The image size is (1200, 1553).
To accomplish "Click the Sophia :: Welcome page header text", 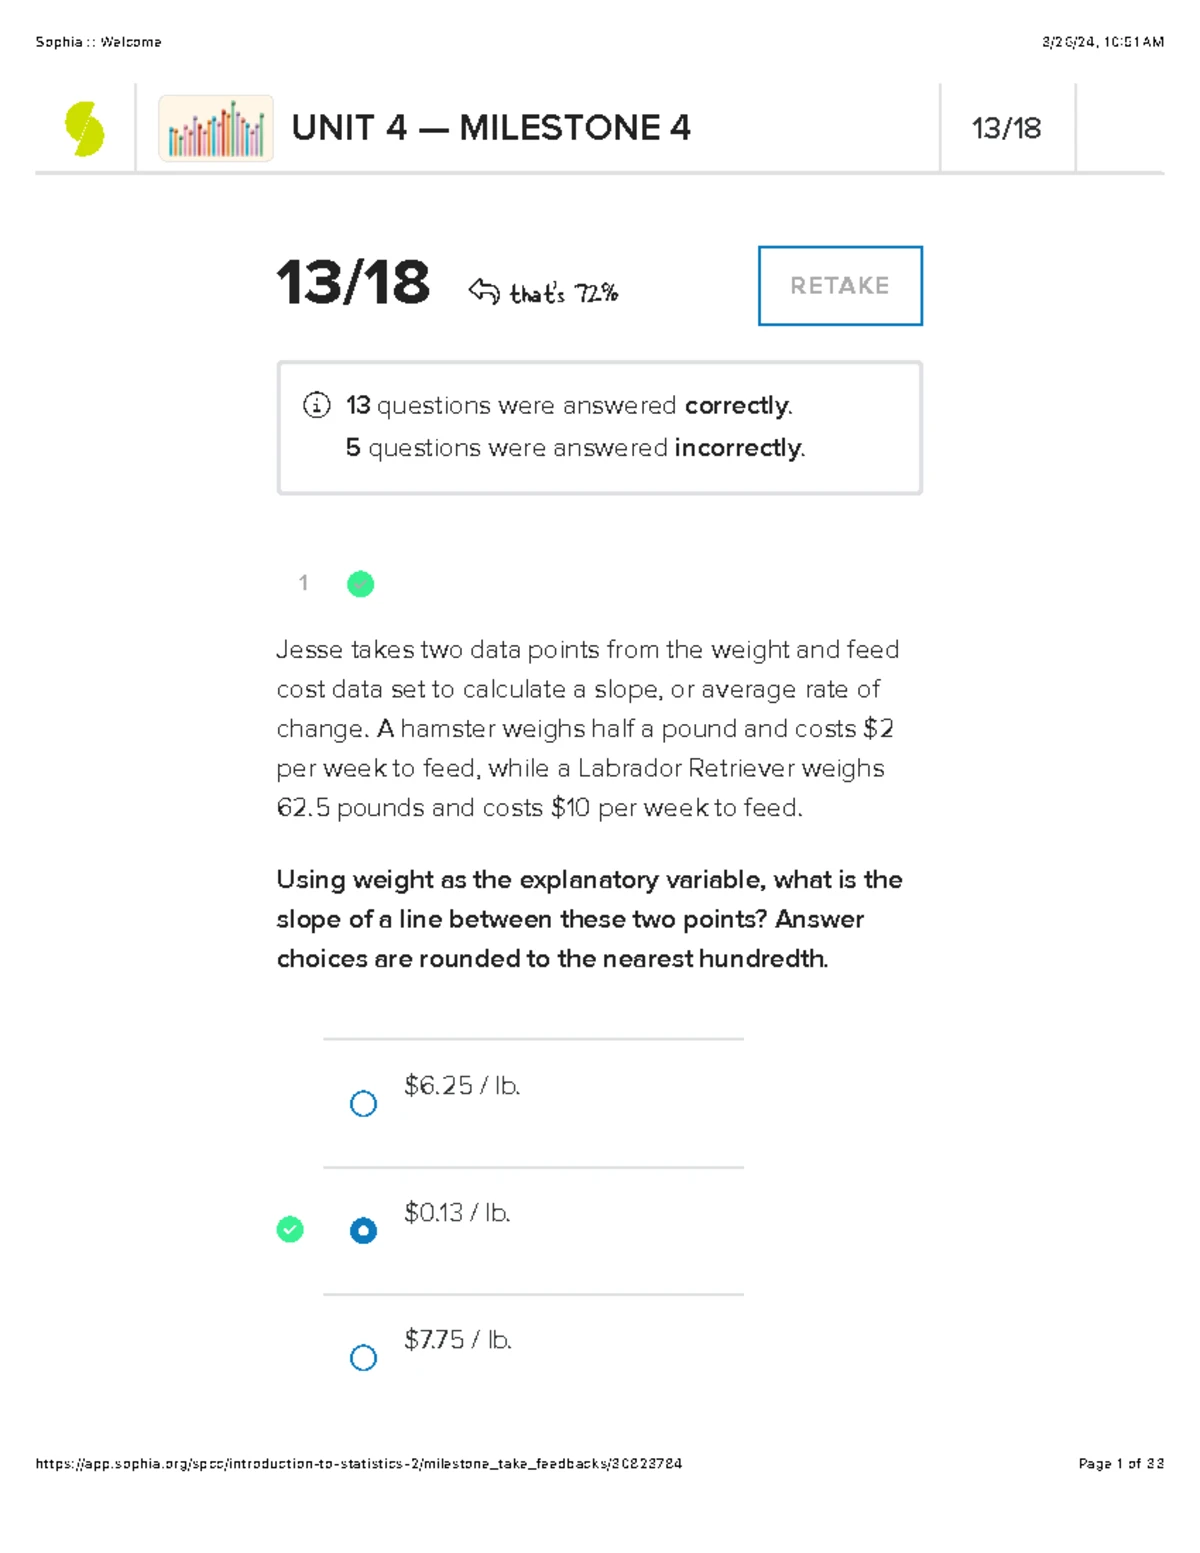I will 98,42.
